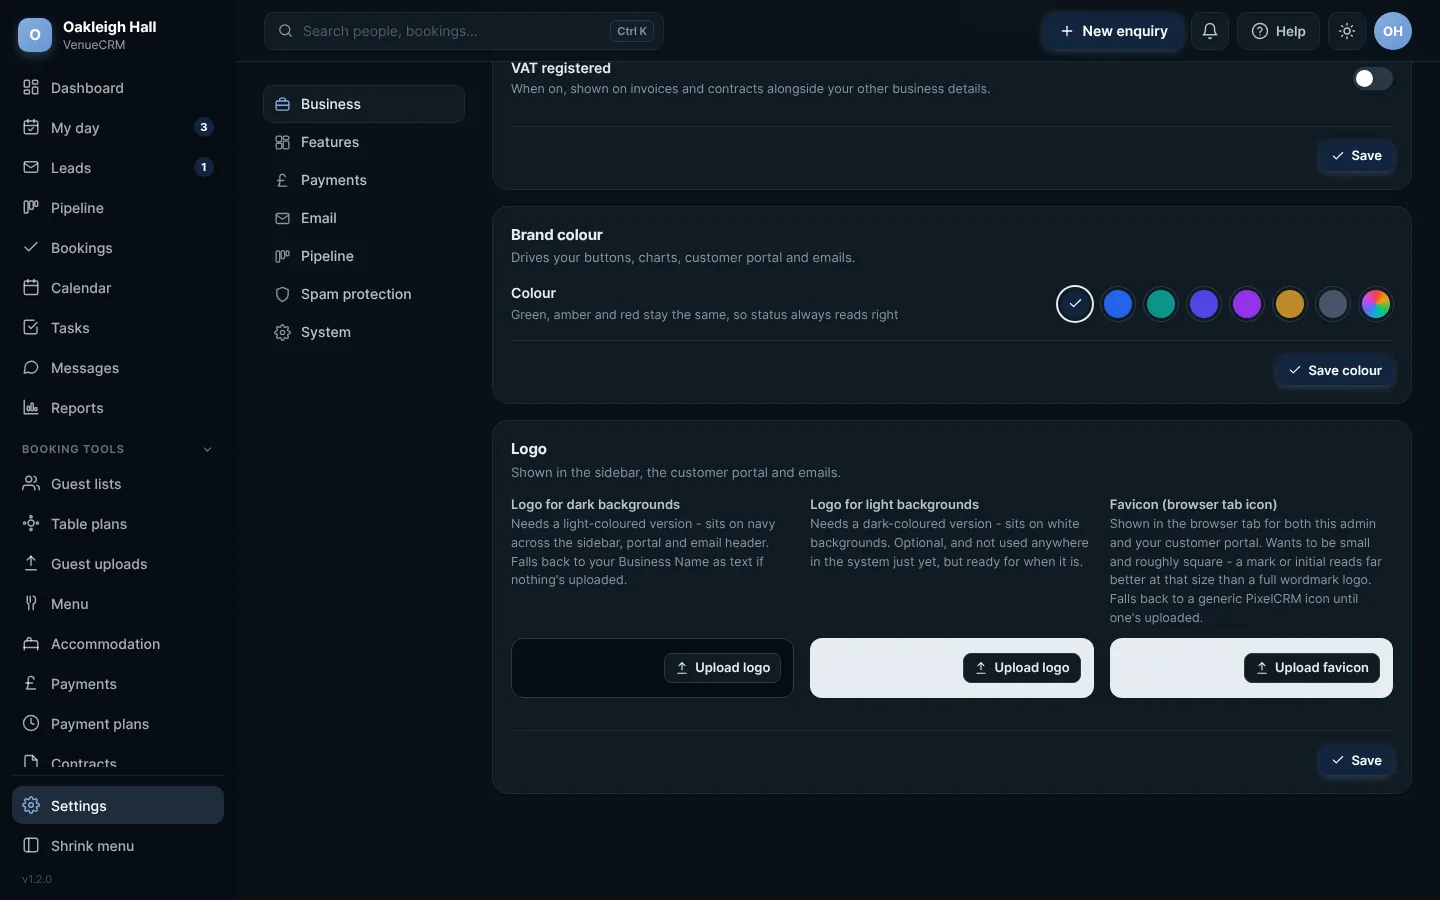Toggle the light/dark theme sun icon
This screenshot has height=900, width=1440.
pyautogui.click(x=1347, y=31)
